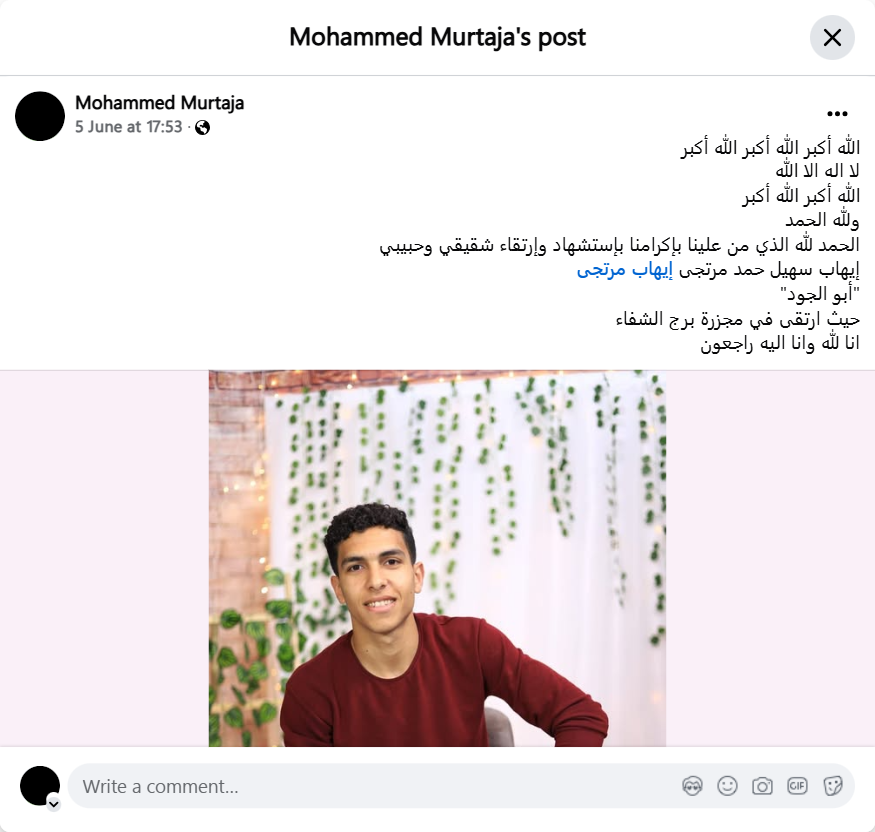
Task: Open the emoji picker in comment box
Action: click(727, 786)
